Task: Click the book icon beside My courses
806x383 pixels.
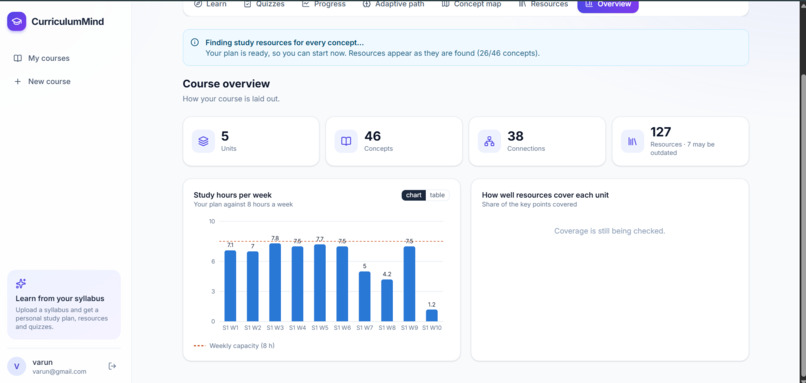Action: click(x=17, y=58)
